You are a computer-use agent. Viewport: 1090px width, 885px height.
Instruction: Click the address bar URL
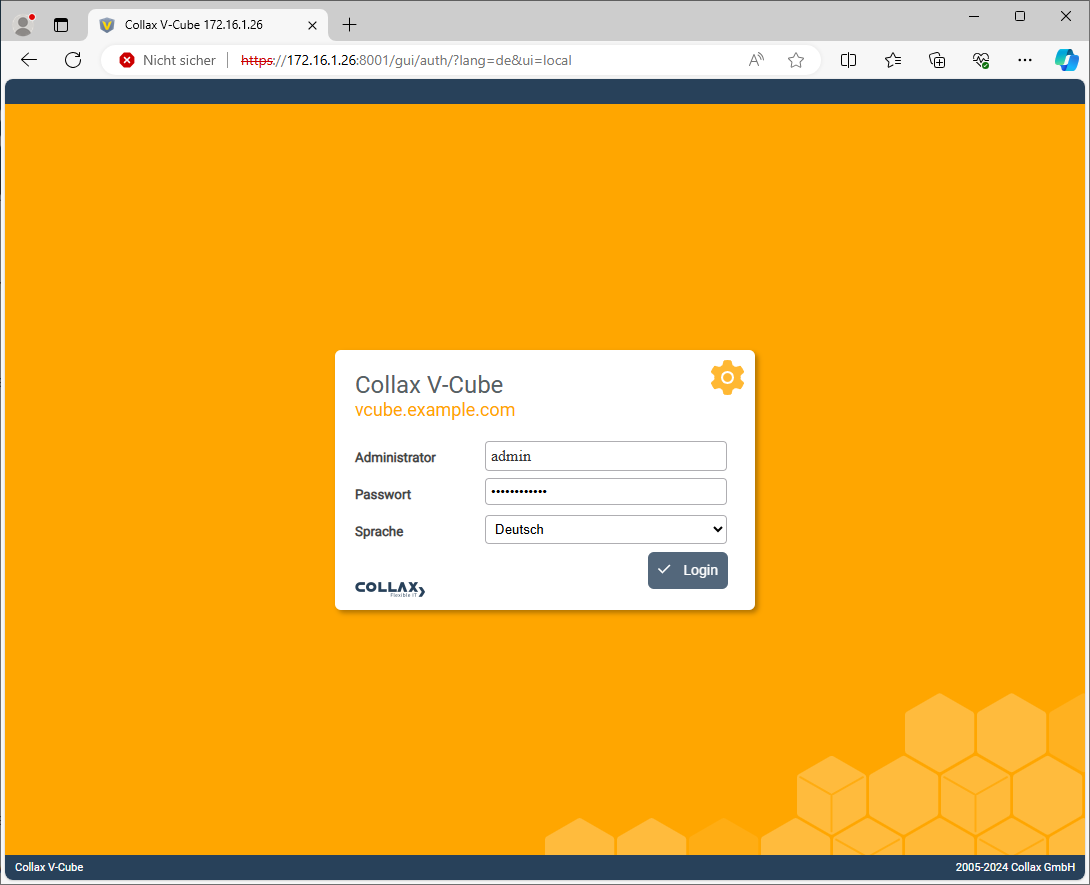[406, 60]
